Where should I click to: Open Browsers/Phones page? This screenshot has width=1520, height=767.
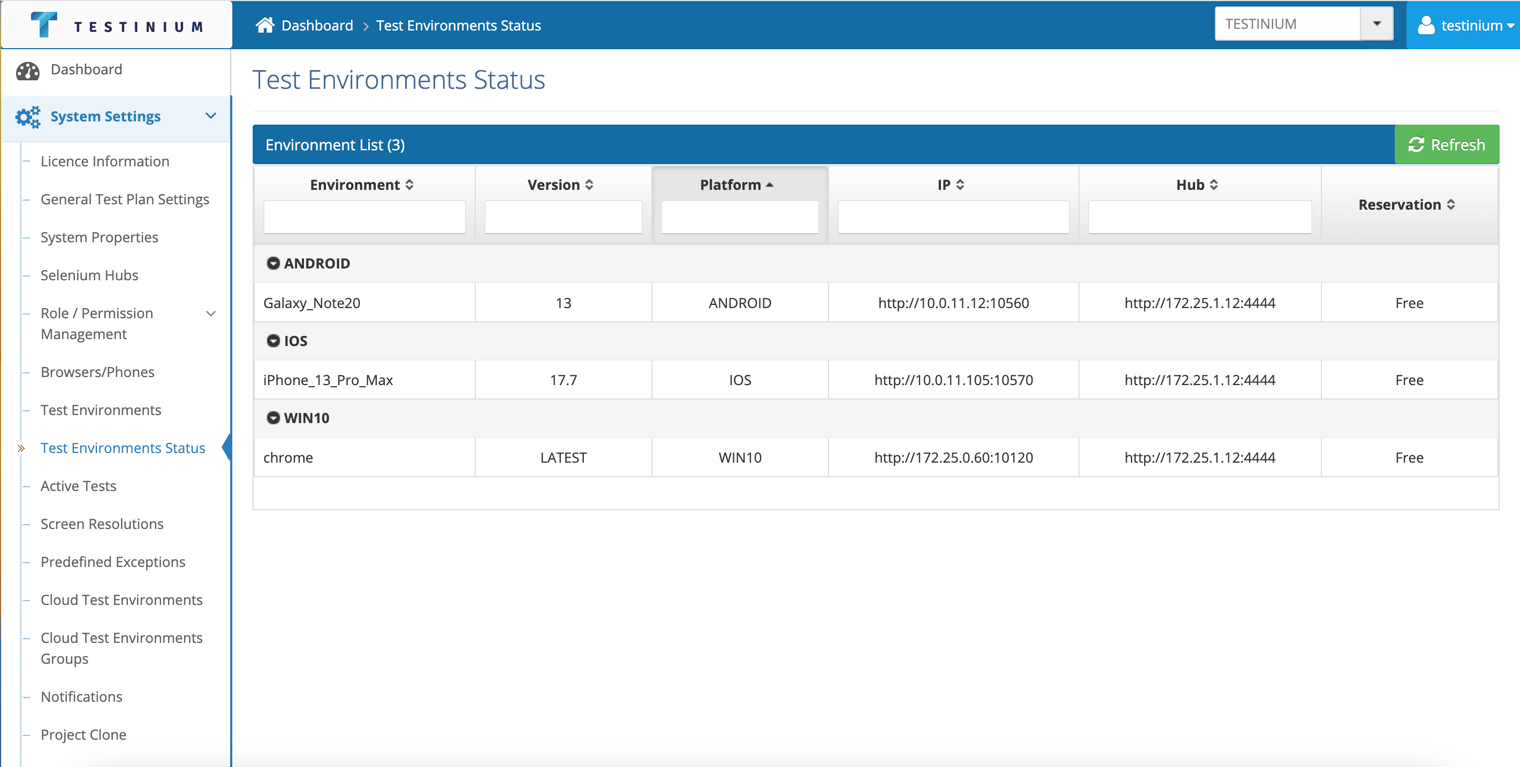tap(97, 372)
